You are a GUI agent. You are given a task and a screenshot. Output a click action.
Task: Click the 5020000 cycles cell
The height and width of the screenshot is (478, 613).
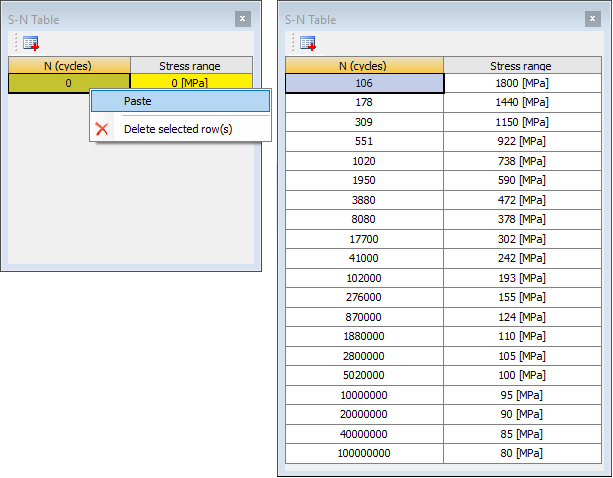(x=364, y=375)
